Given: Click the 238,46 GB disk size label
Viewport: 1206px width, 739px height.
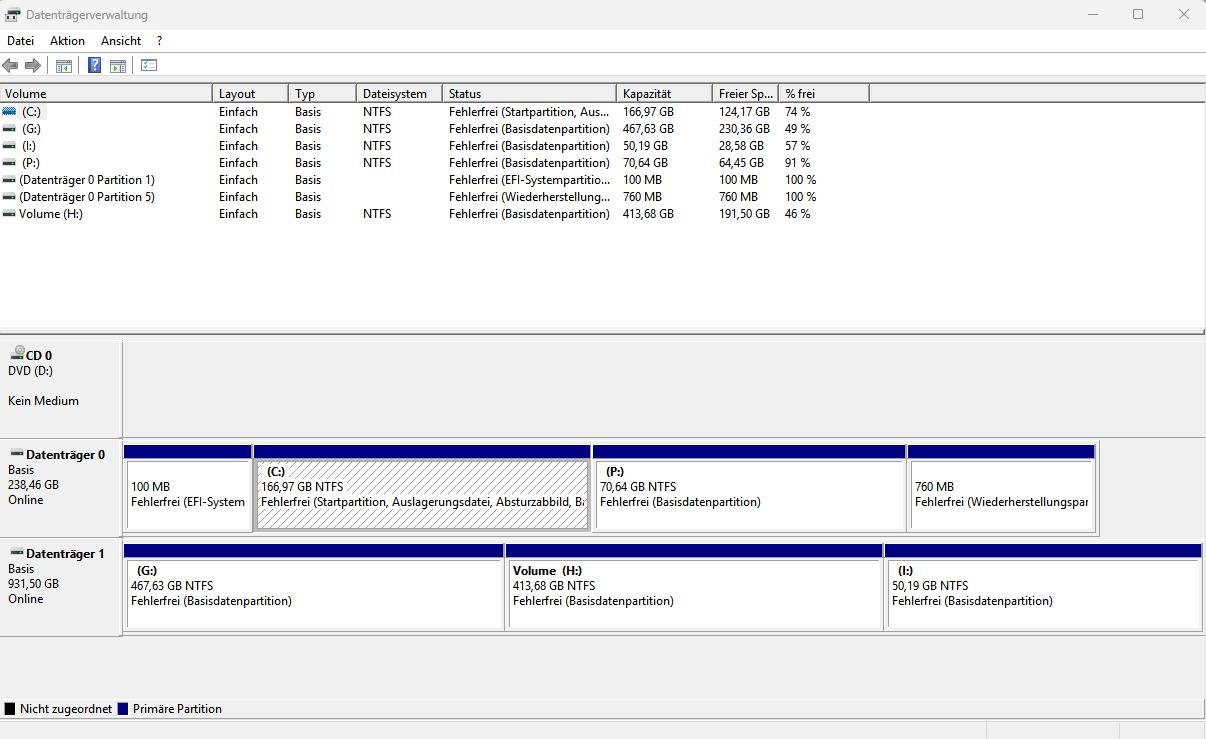Looking at the screenshot, I should click(33, 485).
